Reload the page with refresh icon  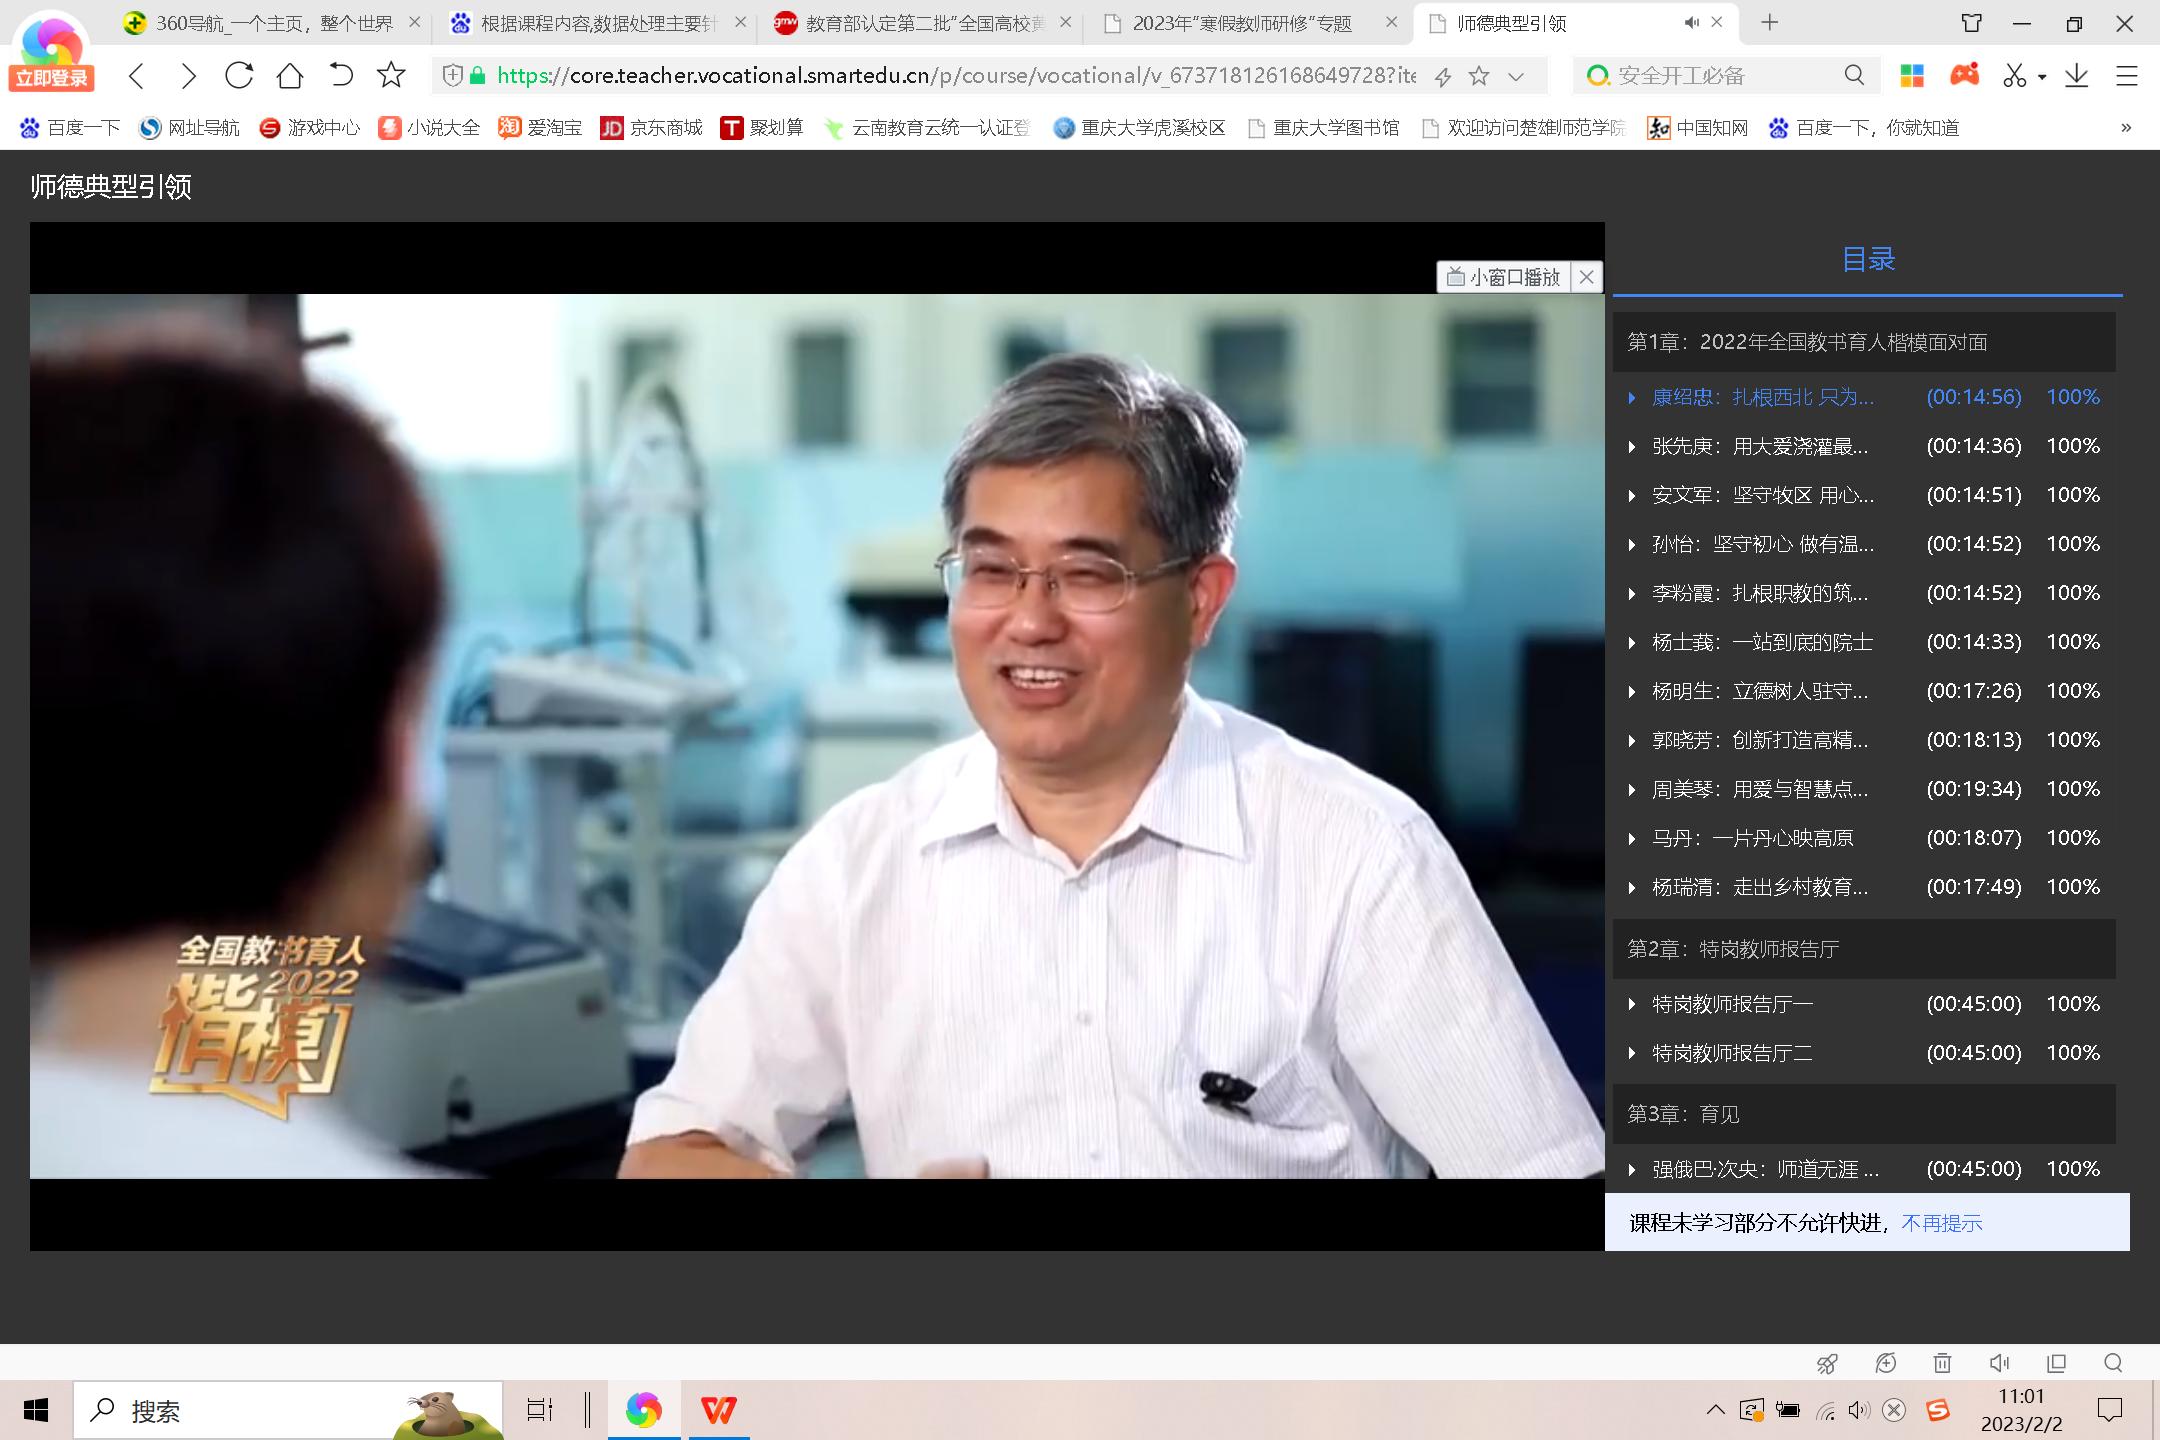[239, 75]
